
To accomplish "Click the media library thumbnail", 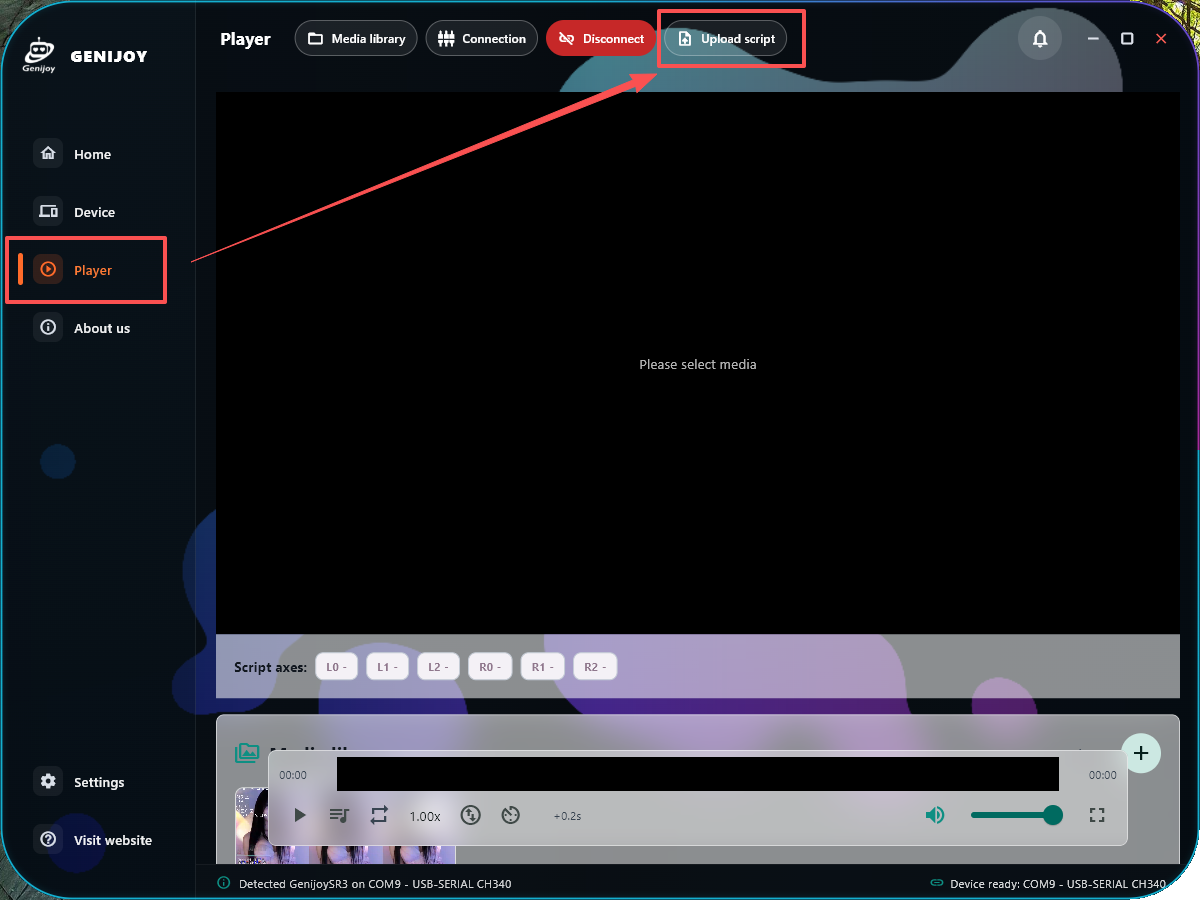I will (x=345, y=825).
